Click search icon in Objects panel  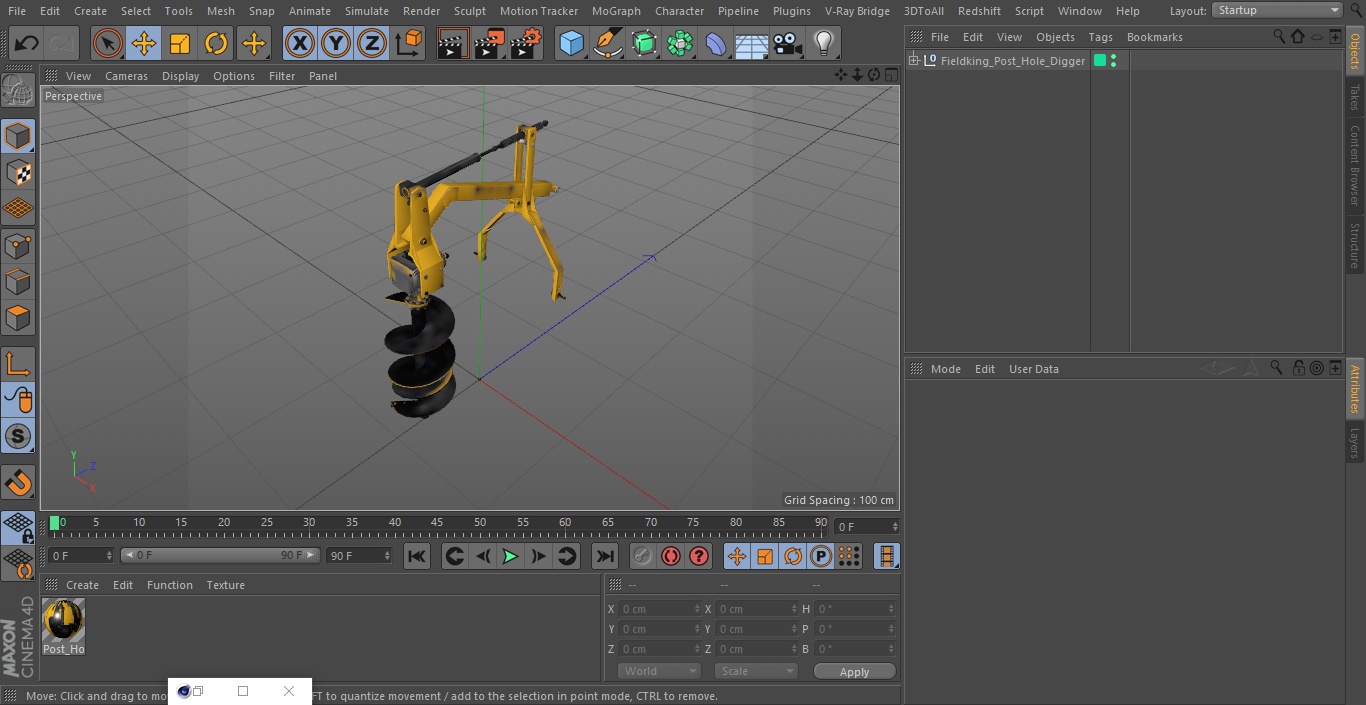tap(1279, 36)
